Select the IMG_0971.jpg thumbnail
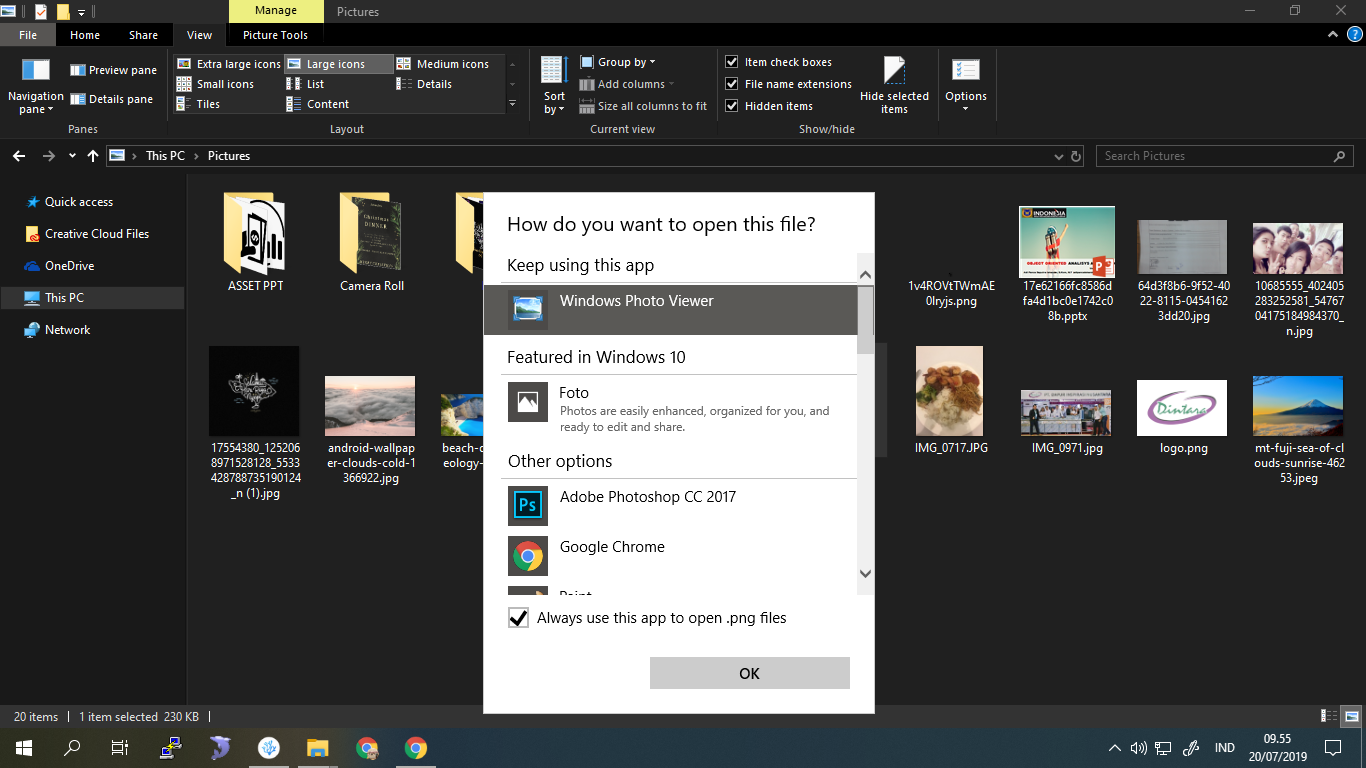The width and height of the screenshot is (1366, 768). (1066, 413)
